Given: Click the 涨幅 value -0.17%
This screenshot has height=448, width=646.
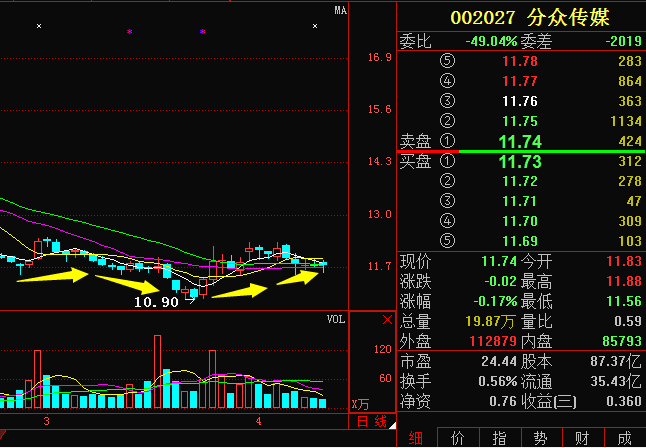Looking at the screenshot, I should 495,301.
